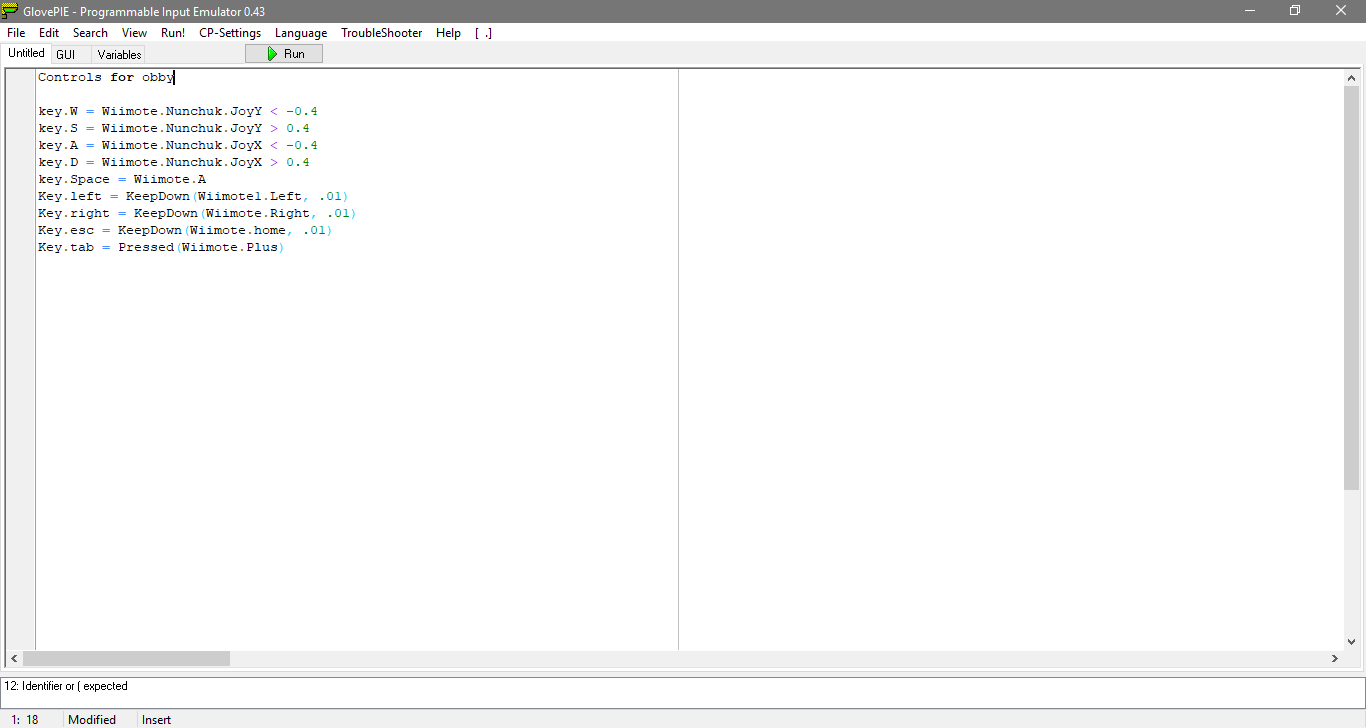Open the Language menu
The image size is (1366, 728).
click(300, 32)
